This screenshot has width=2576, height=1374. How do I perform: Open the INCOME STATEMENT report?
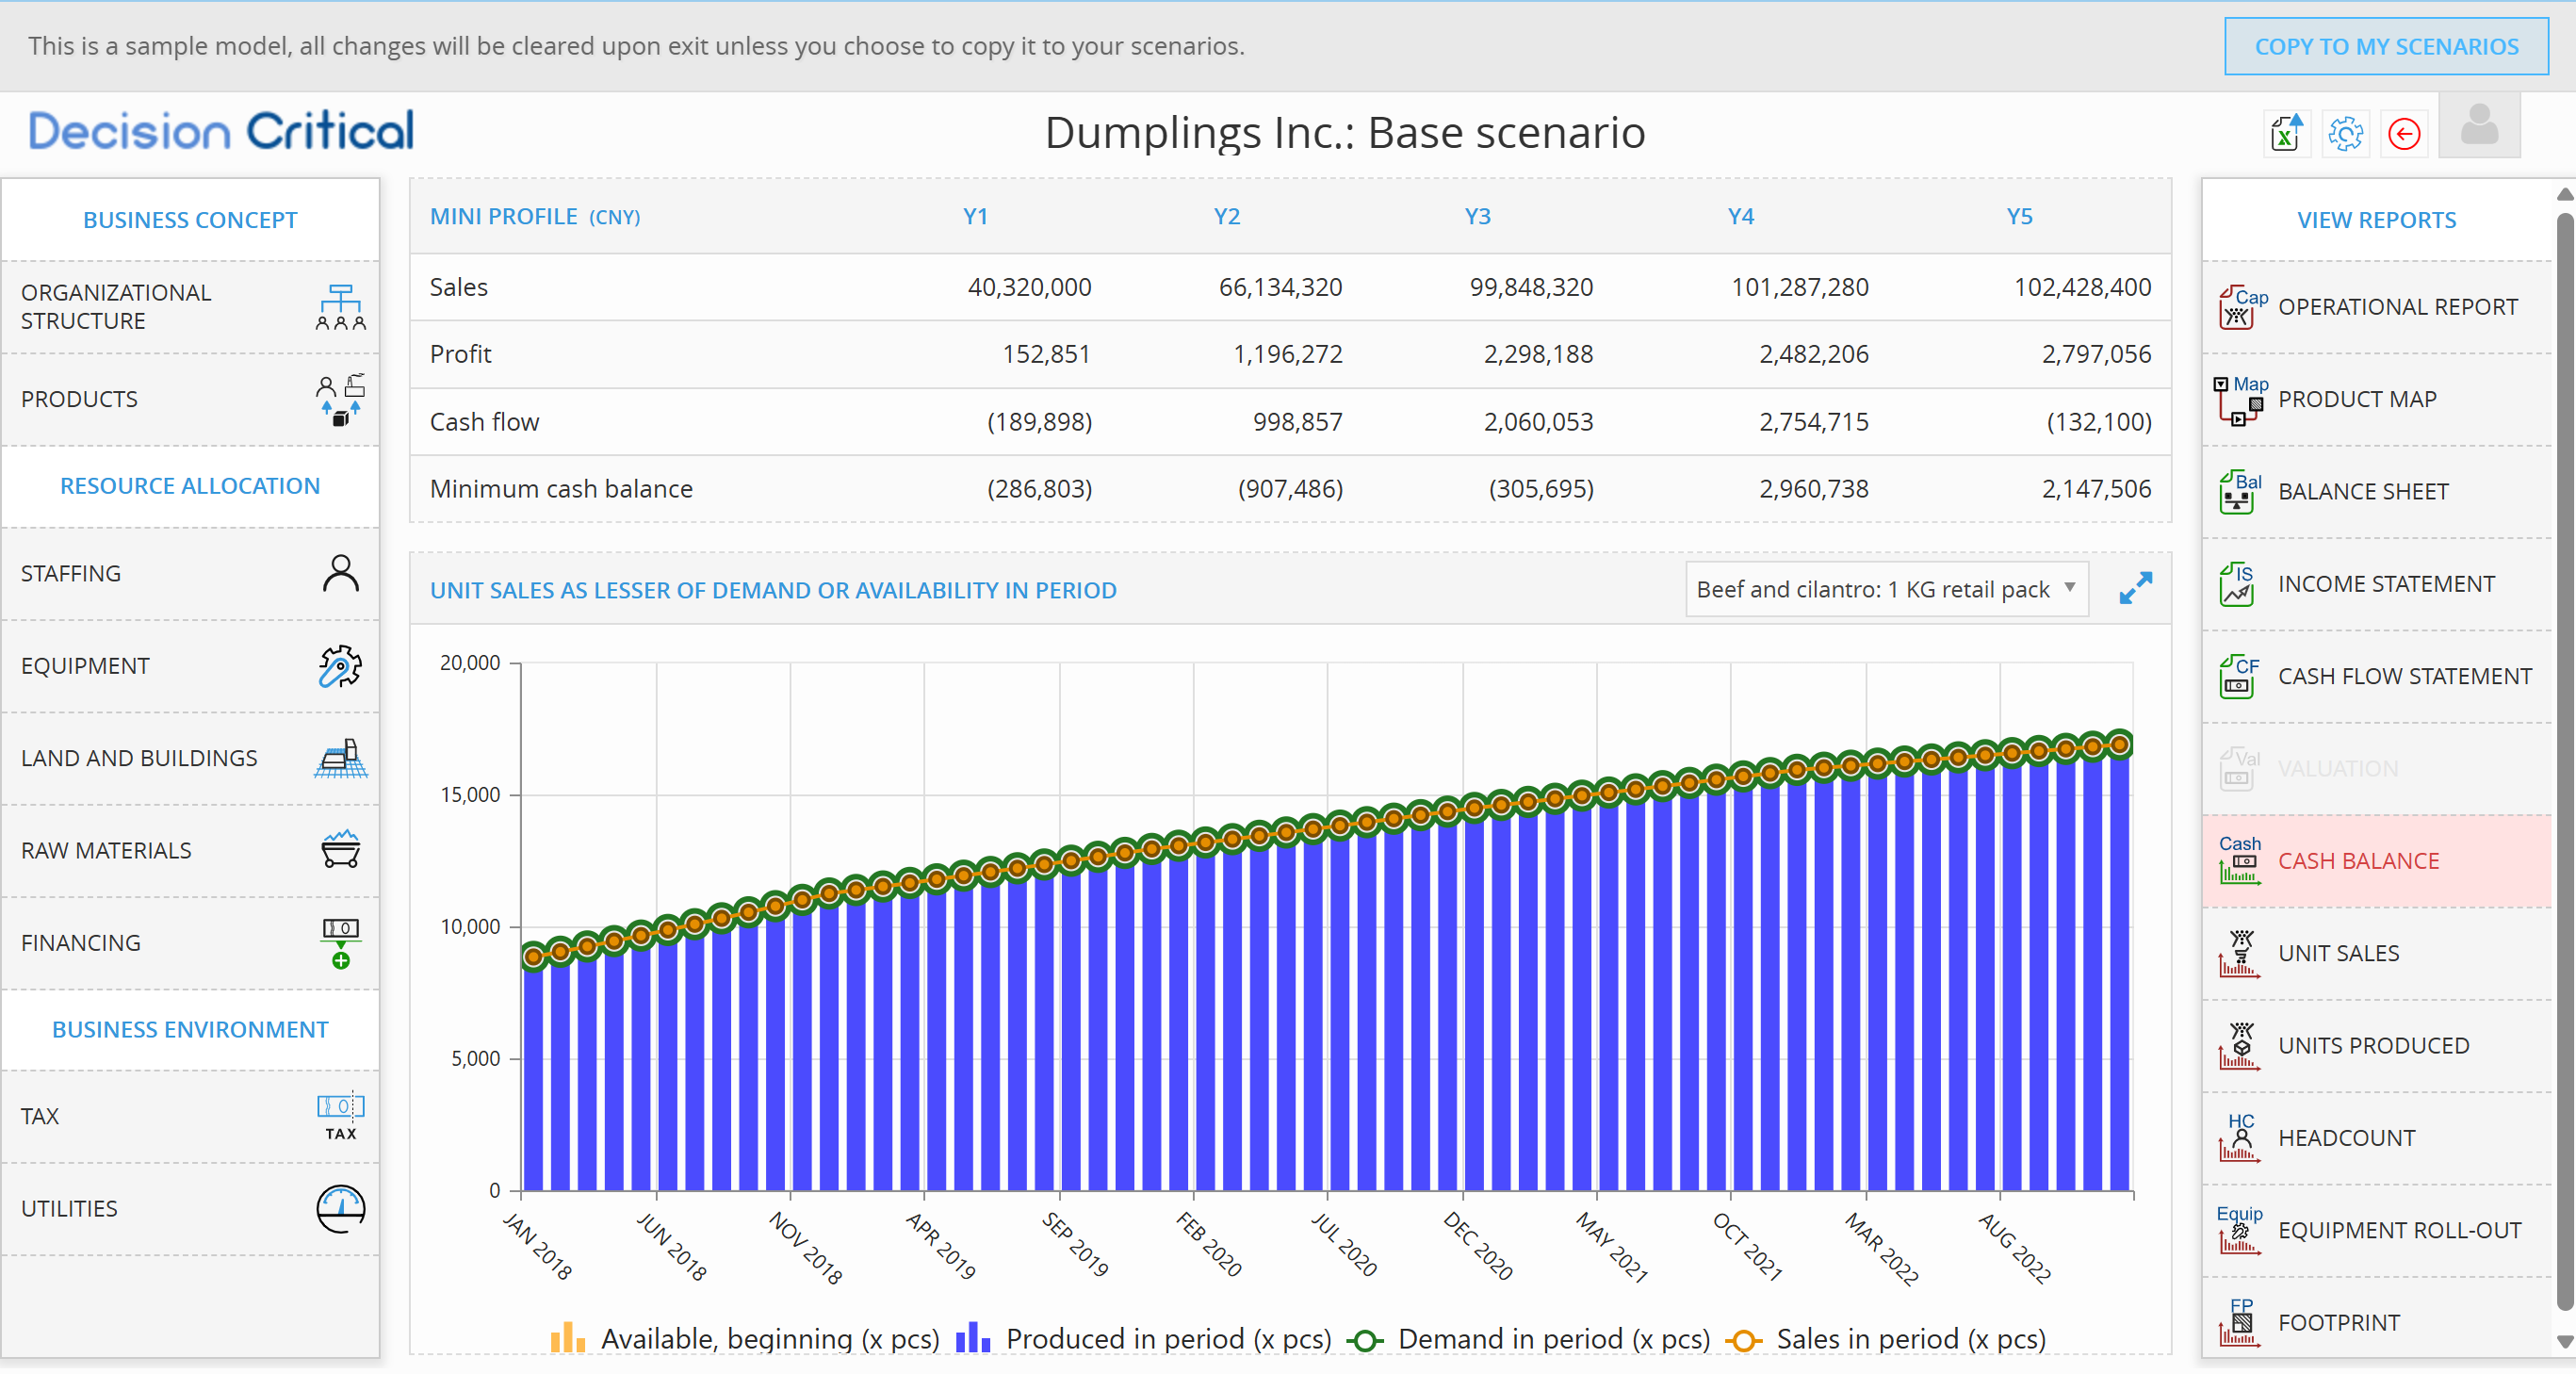coord(2377,584)
